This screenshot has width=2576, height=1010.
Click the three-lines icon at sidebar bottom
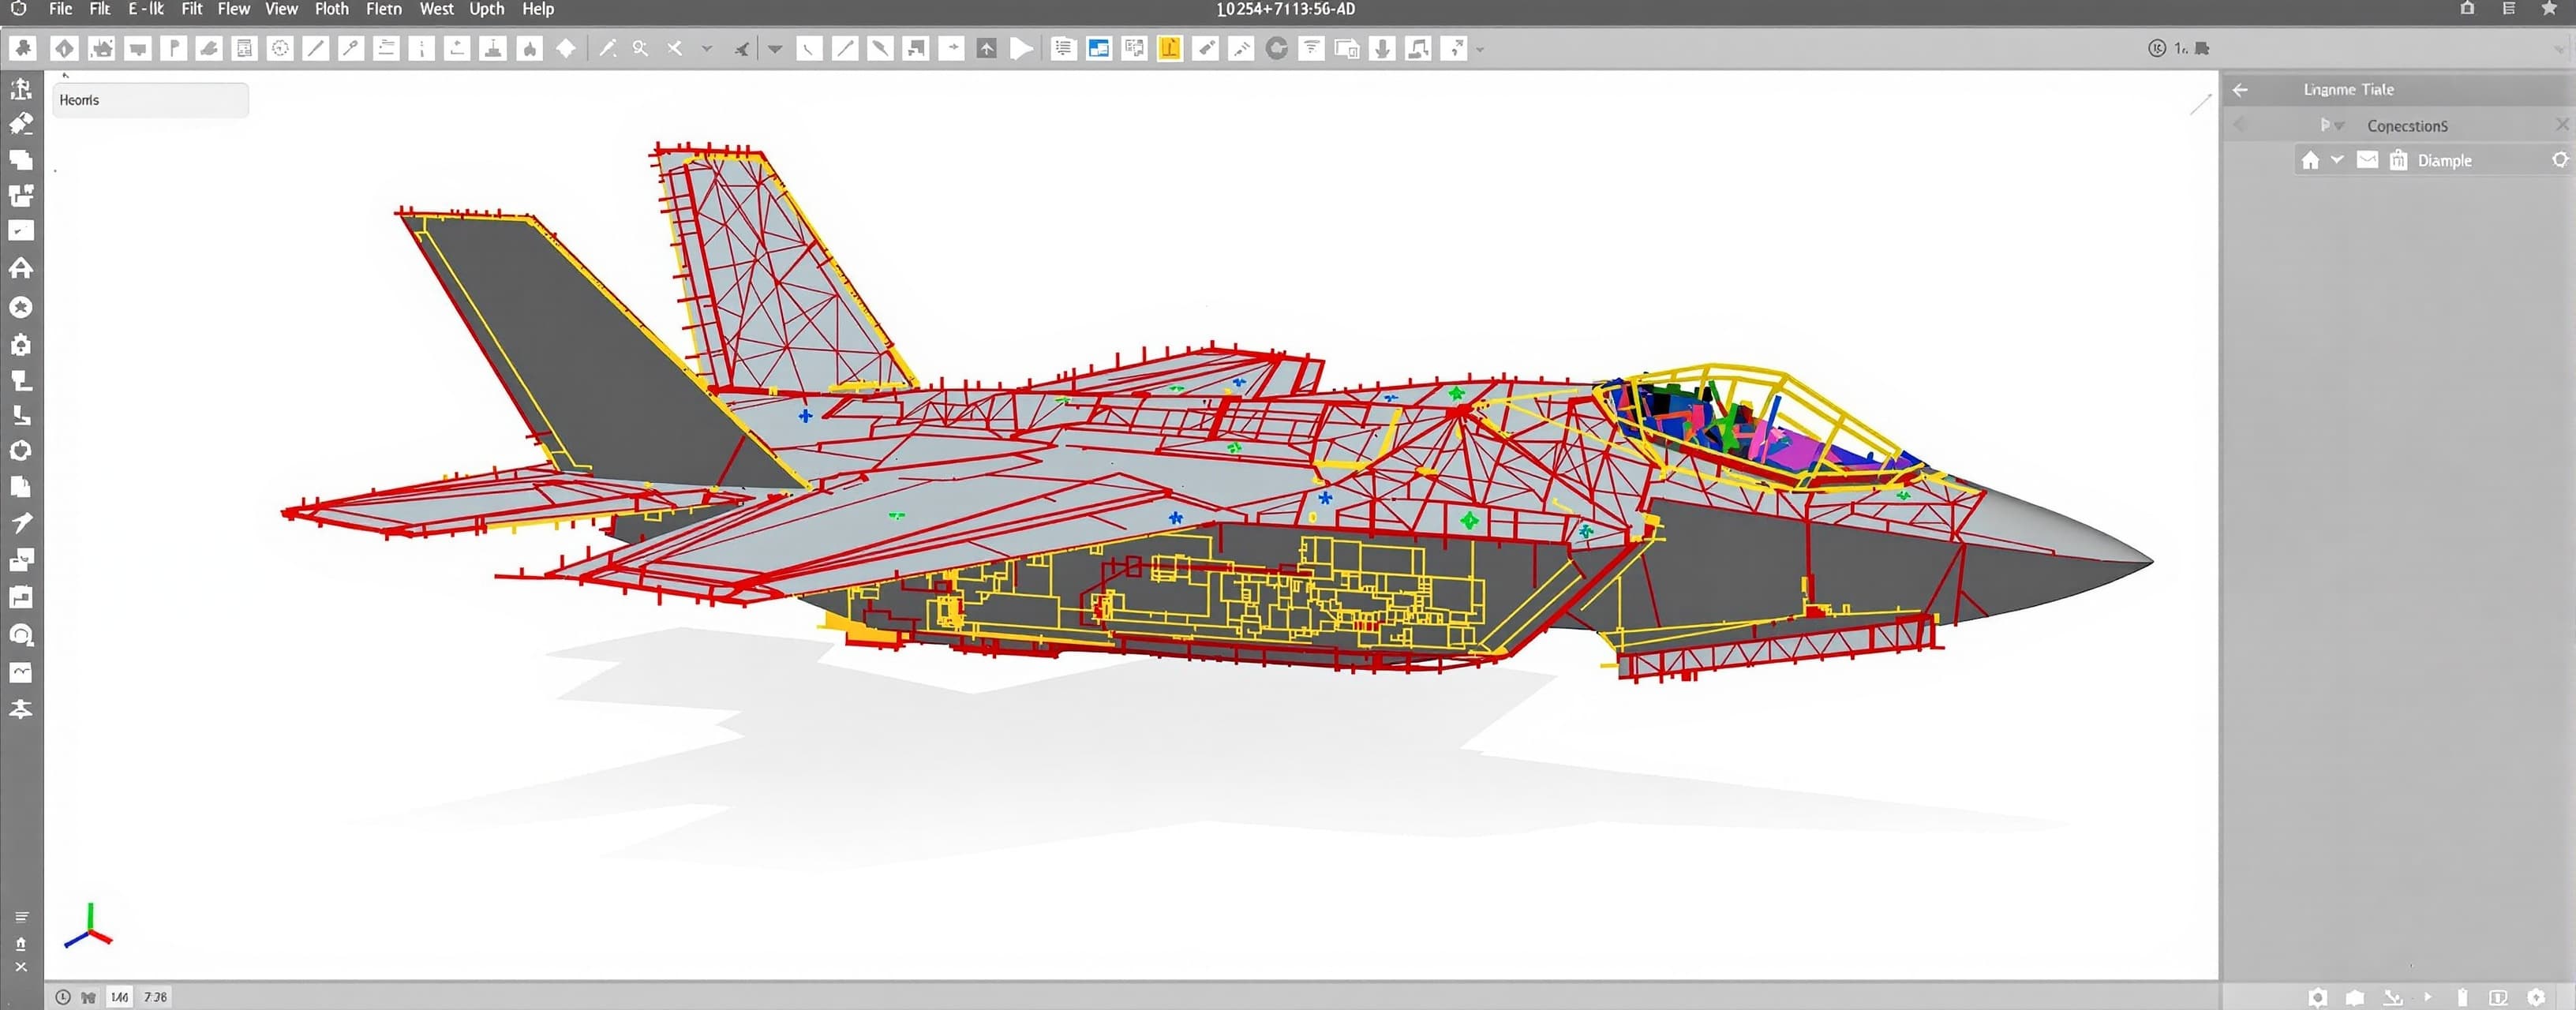coord(21,916)
